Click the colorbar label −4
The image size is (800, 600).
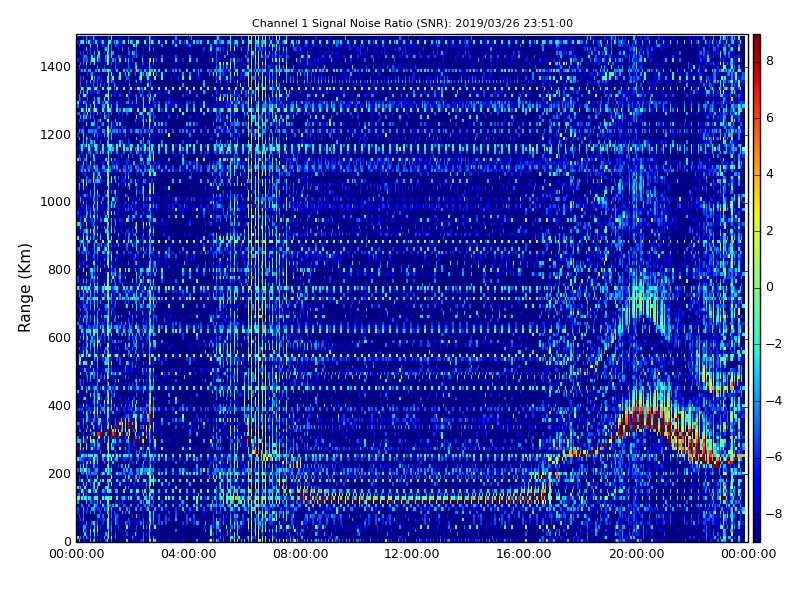774,401
